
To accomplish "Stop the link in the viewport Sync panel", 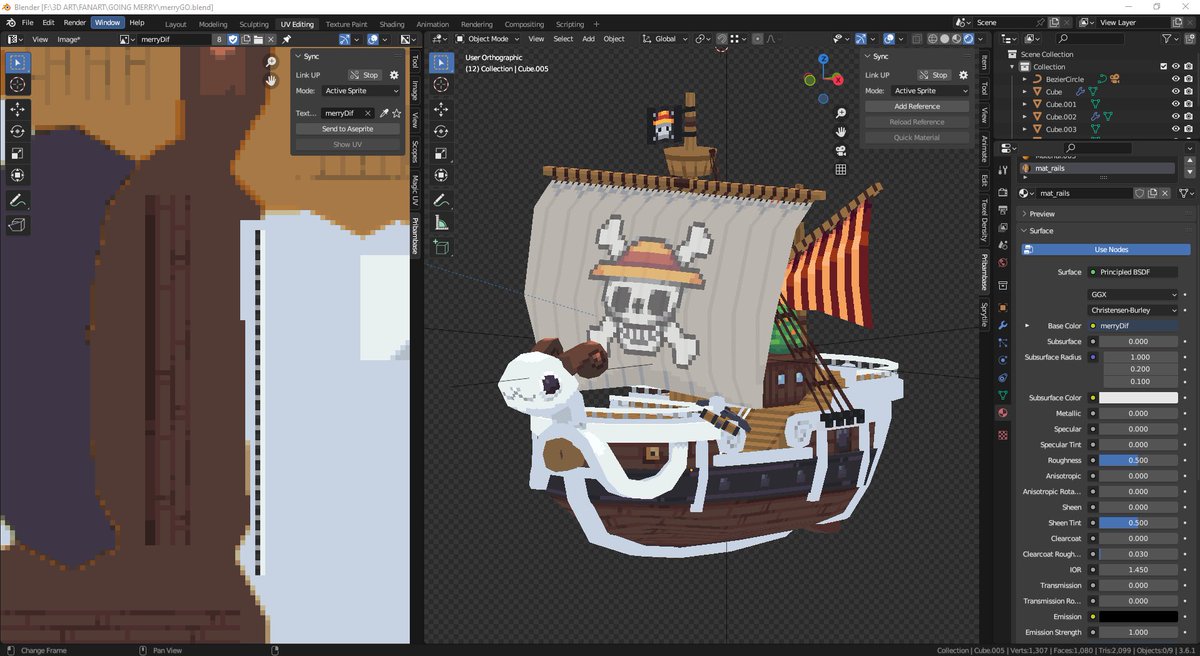I will point(934,75).
